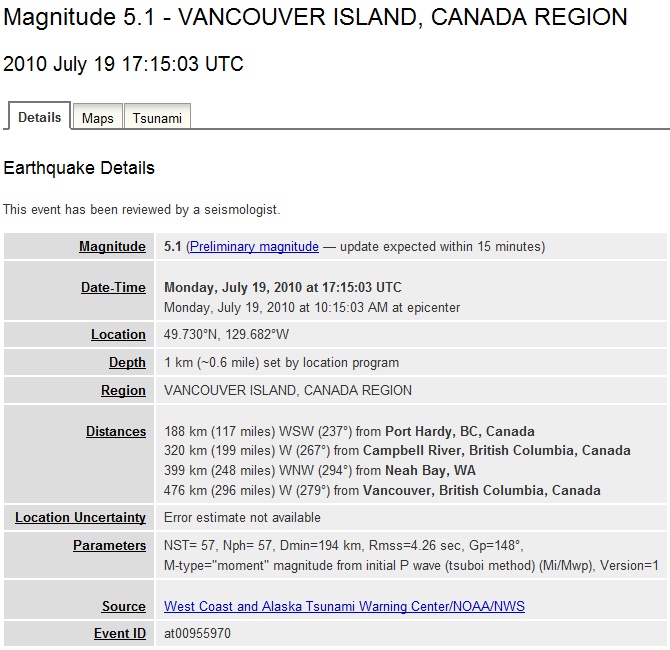670x650 pixels.
Task: Open the Date-Time definition link
Action: click(x=113, y=288)
